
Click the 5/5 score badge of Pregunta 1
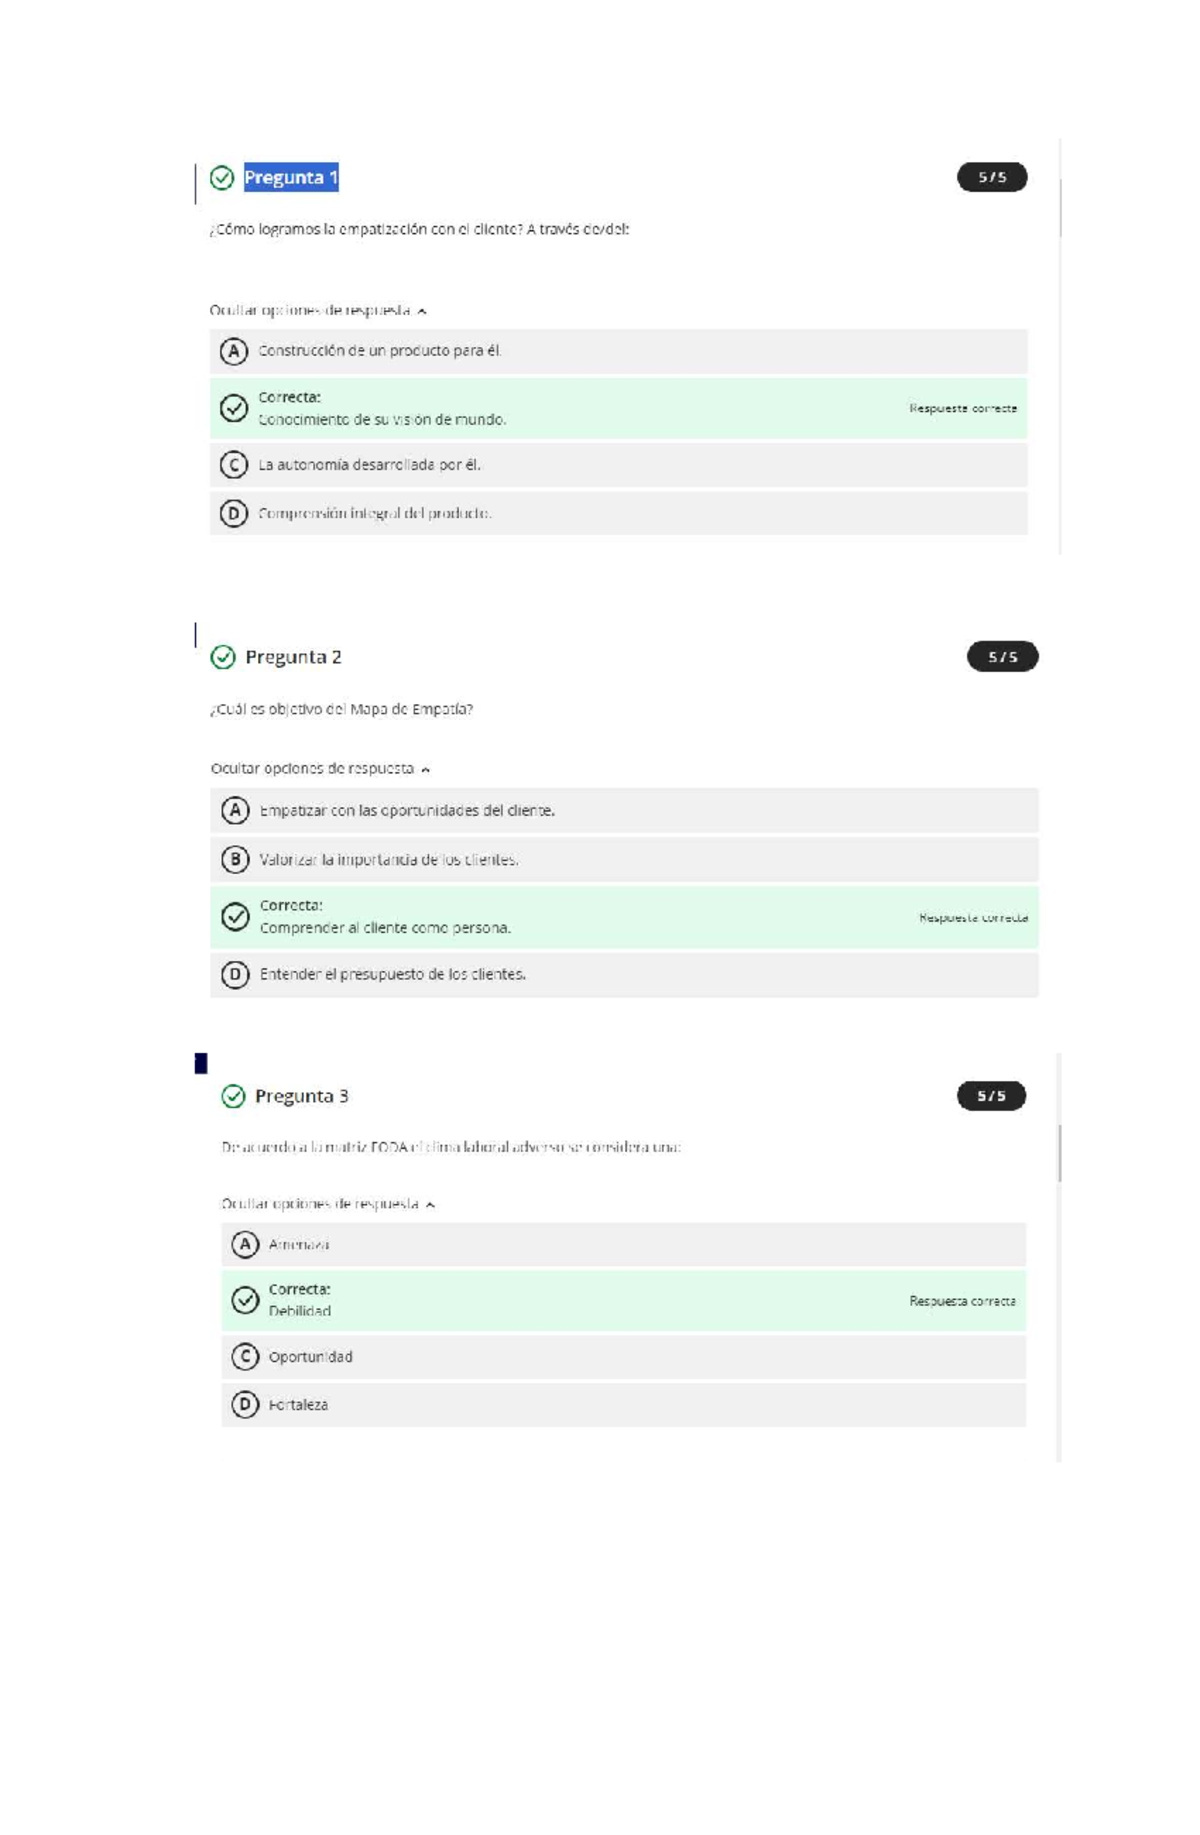point(991,177)
